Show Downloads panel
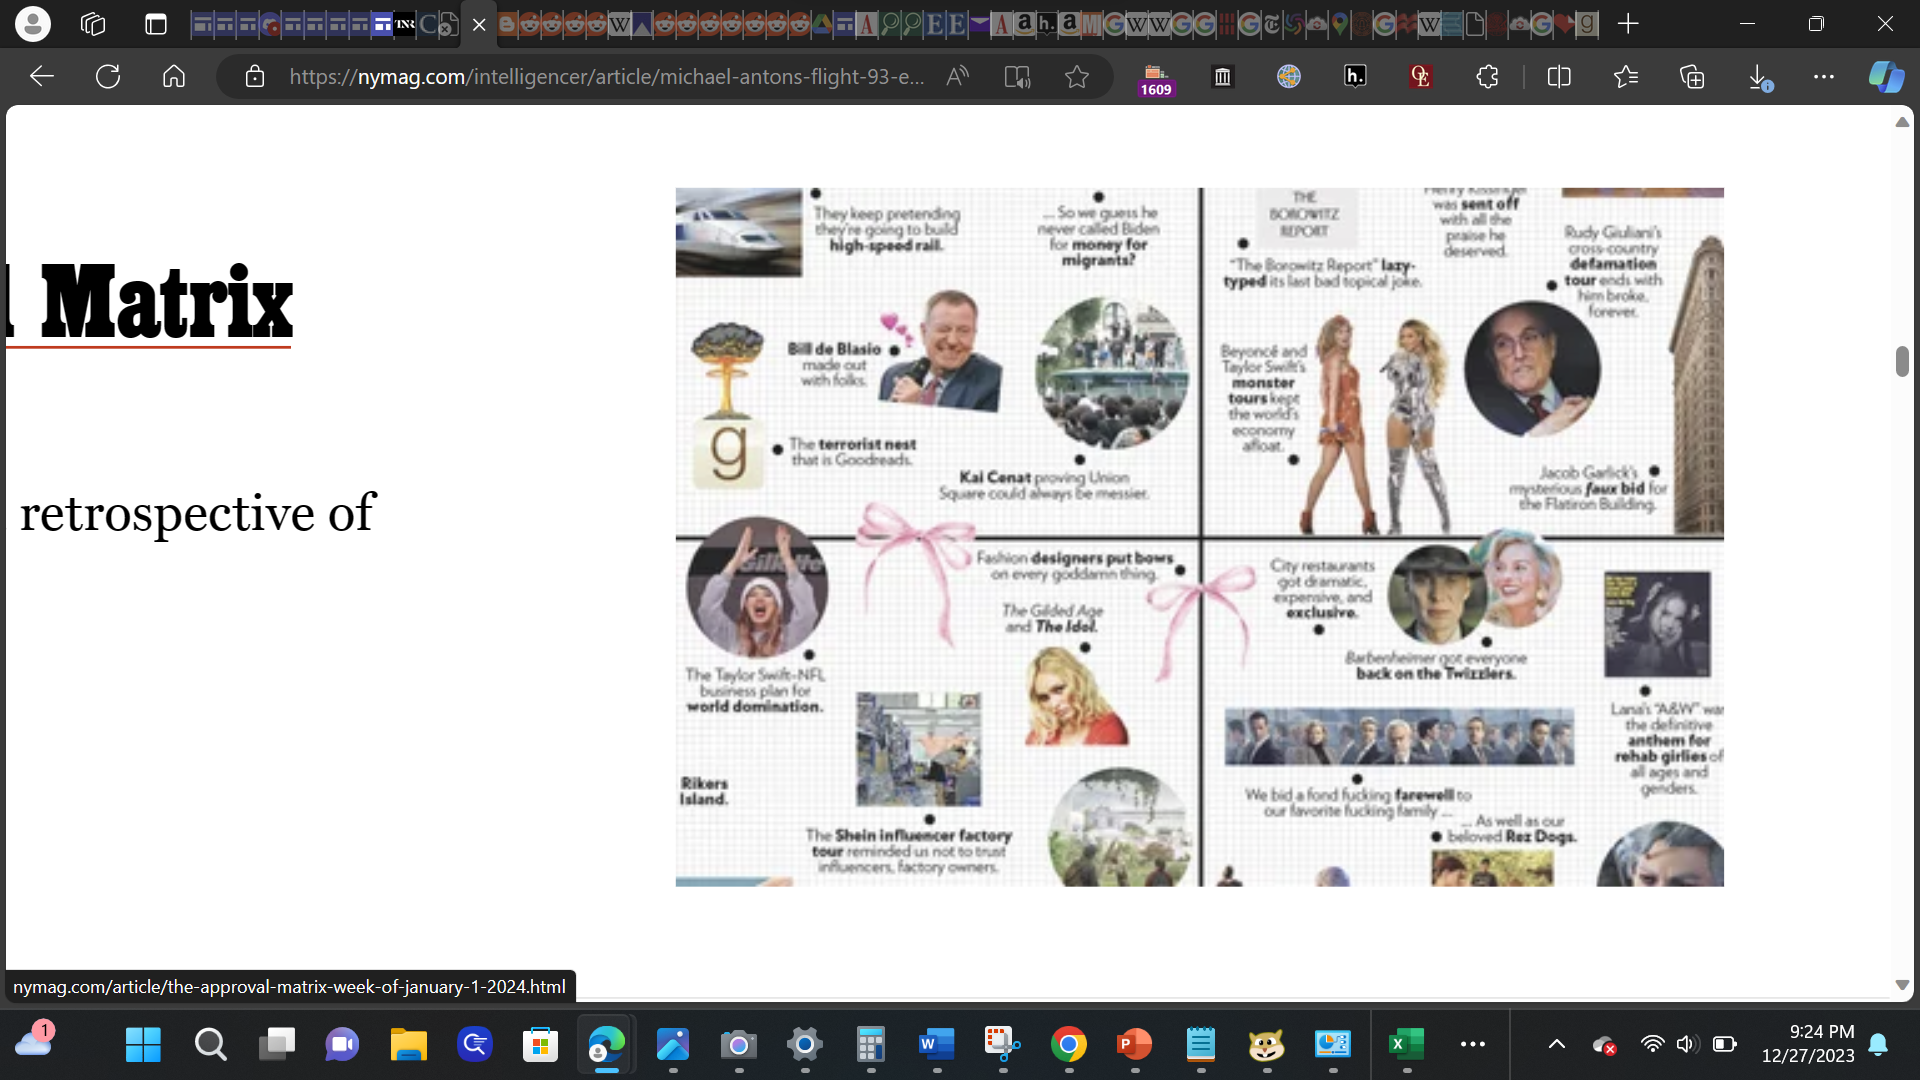This screenshot has height=1080, width=1920. tap(1759, 76)
